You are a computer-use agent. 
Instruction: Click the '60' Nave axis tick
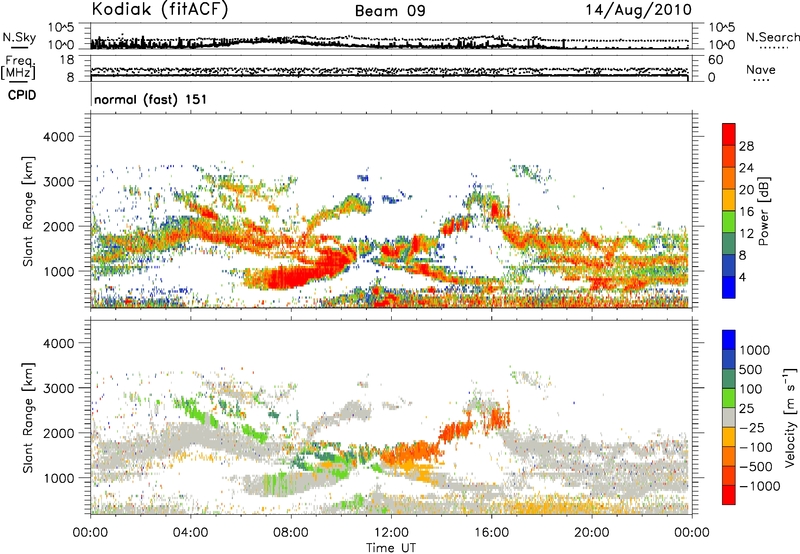click(715, 60)
